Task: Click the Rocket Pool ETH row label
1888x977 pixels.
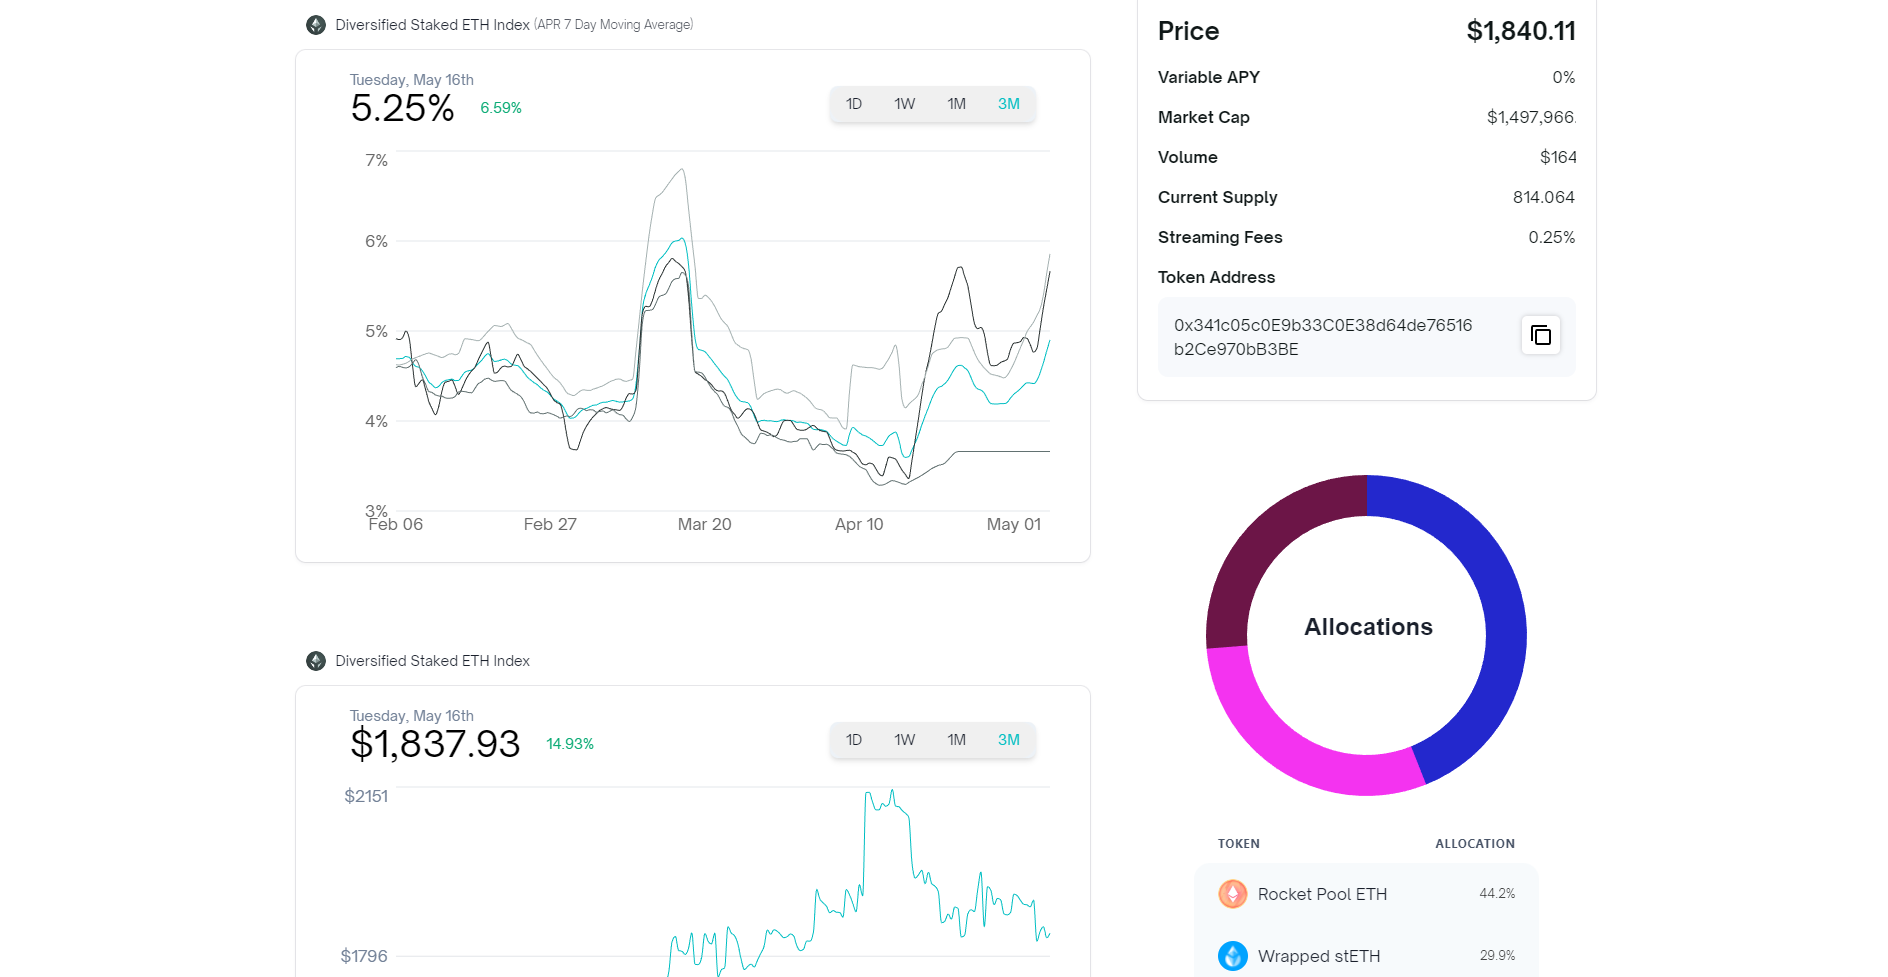Action: [1322, 894]
